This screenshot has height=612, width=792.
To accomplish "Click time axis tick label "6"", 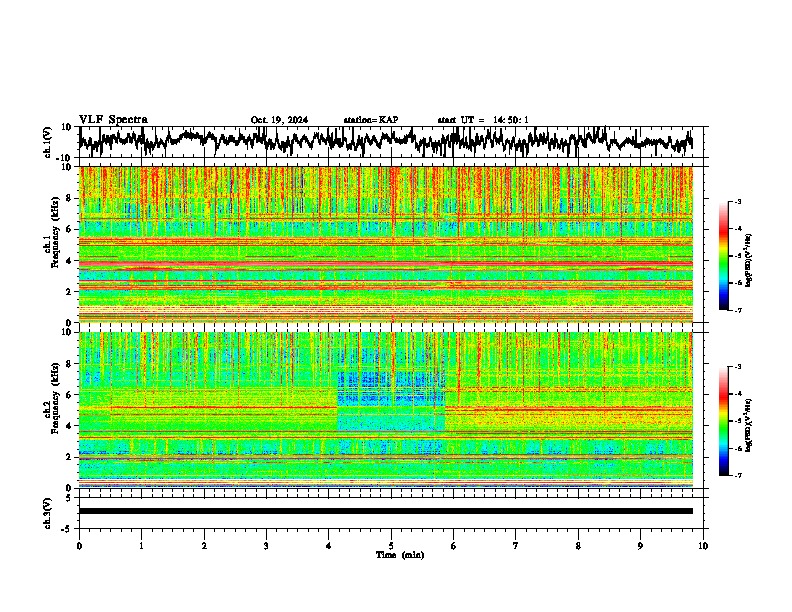I will click(454, 546).
